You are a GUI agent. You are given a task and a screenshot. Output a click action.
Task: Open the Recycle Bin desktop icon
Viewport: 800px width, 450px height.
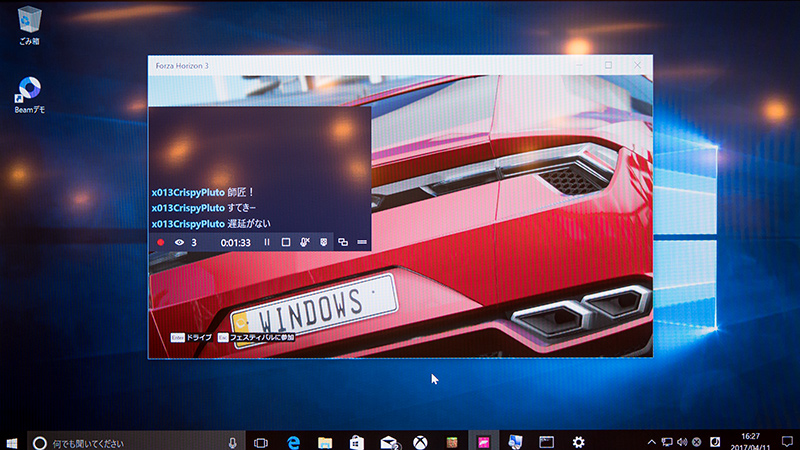point(29,26)
